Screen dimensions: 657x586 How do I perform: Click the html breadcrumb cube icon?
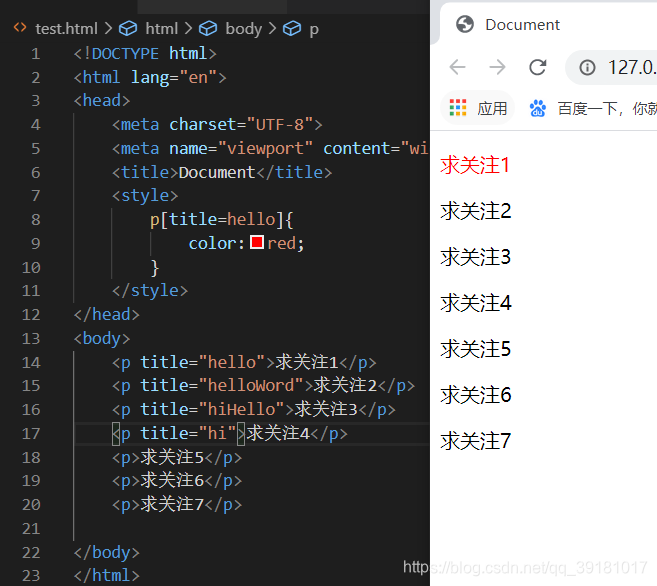coord(128,28)
